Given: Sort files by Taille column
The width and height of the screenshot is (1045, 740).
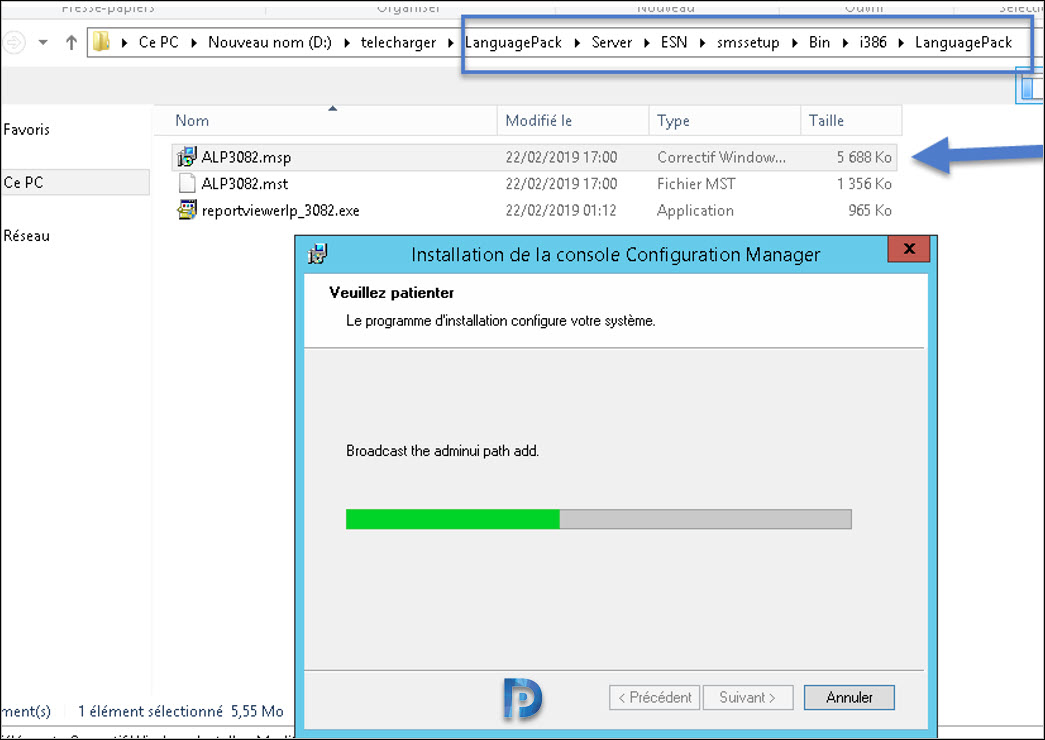Looking at the screenshot, I should (851, 121).
